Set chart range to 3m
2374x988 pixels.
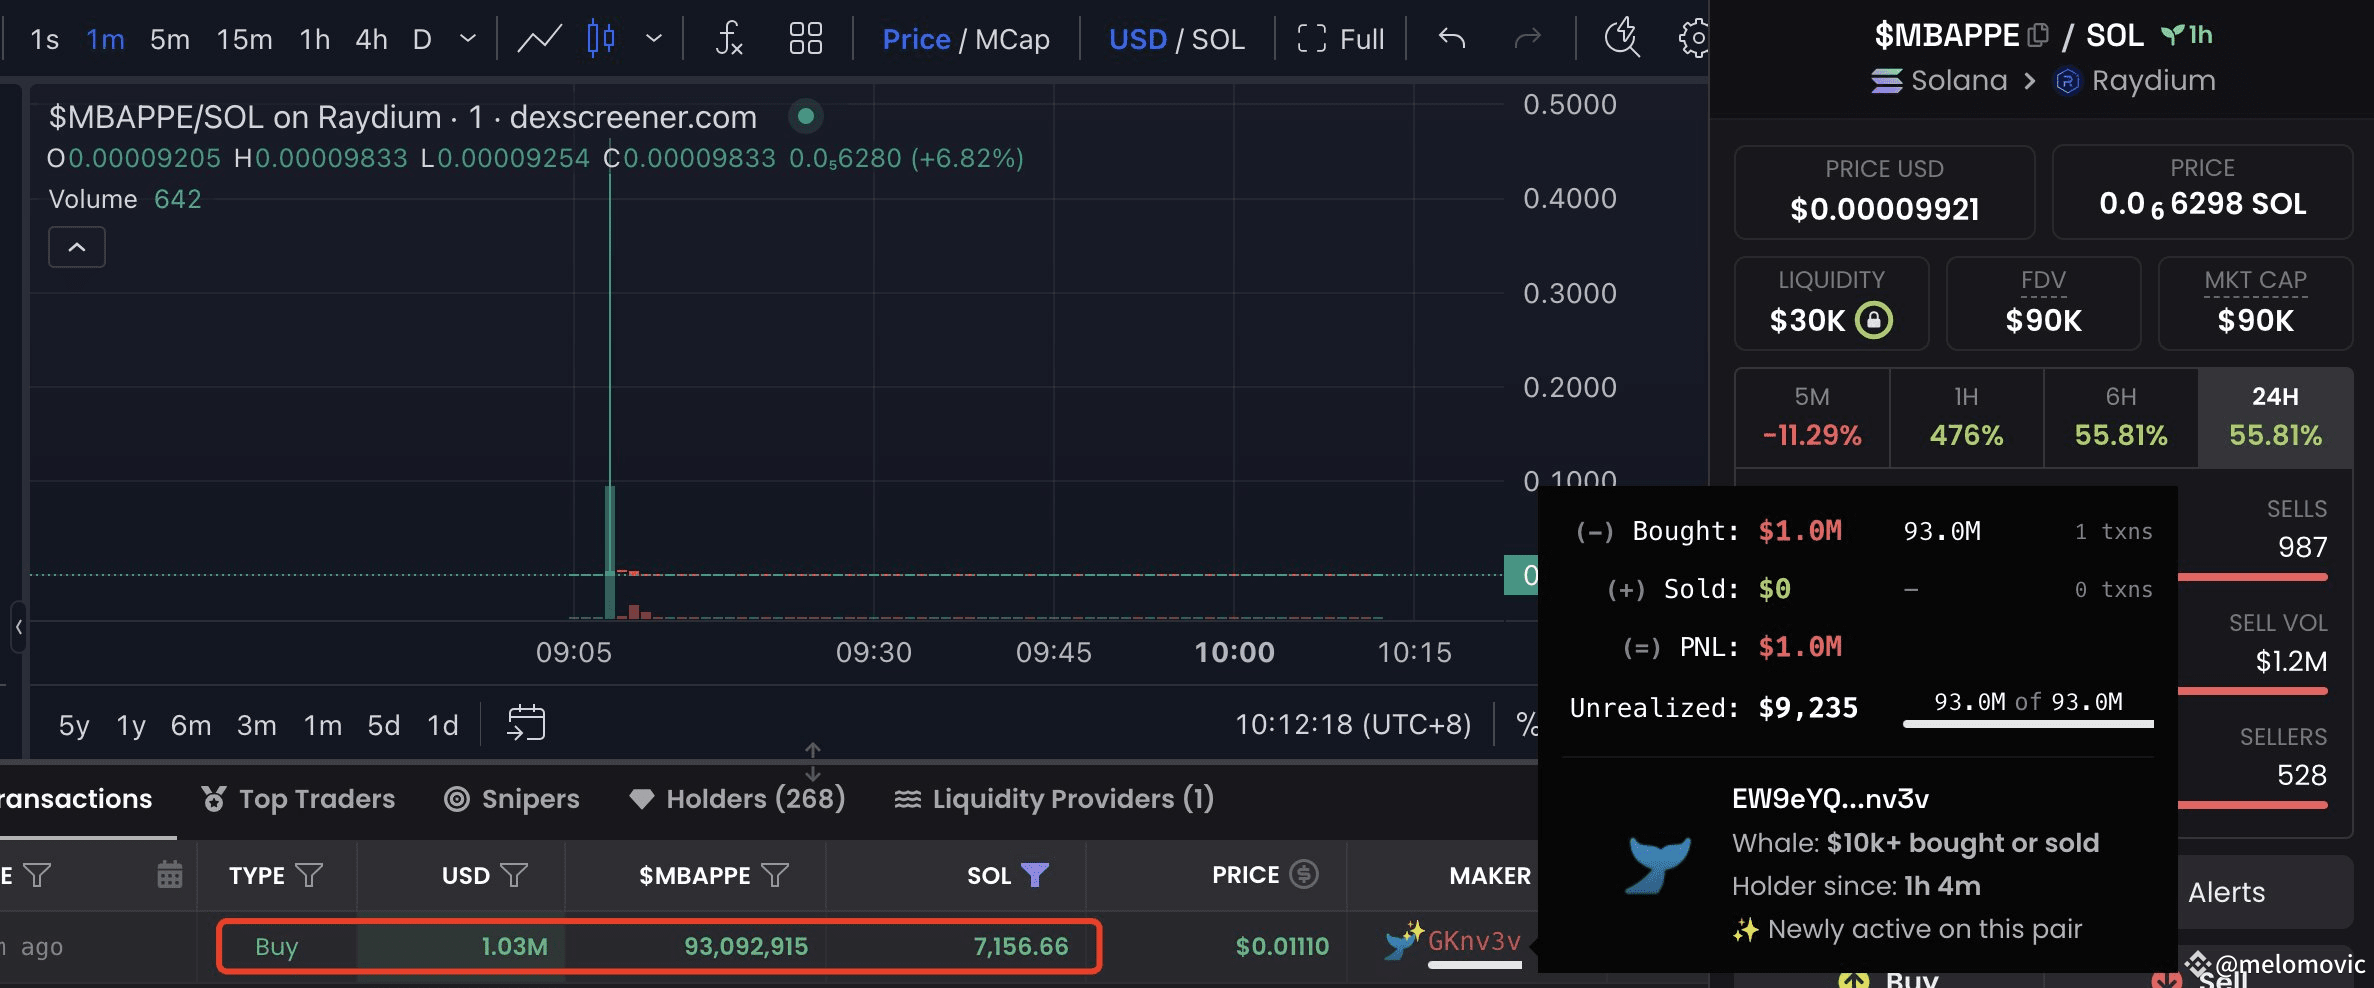click(x=256, y=725)
